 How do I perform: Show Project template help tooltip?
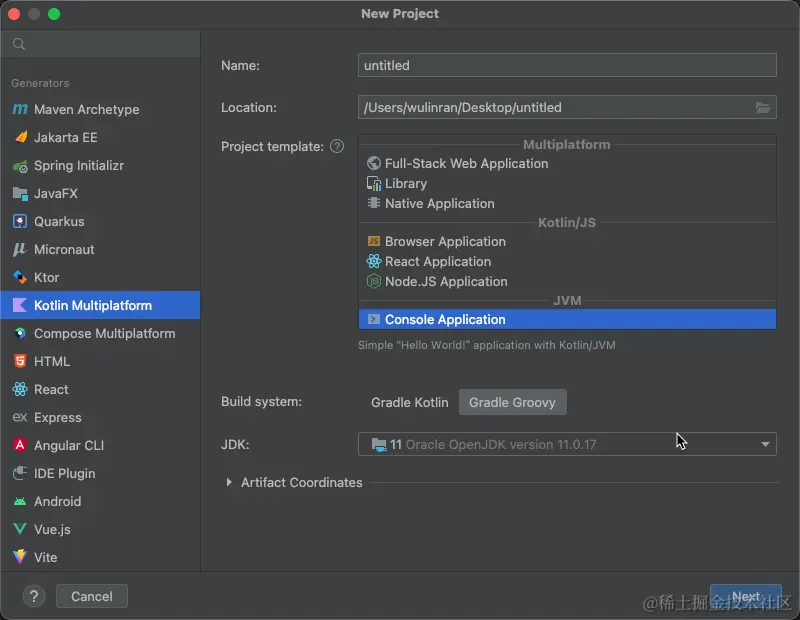coord(337,146)
